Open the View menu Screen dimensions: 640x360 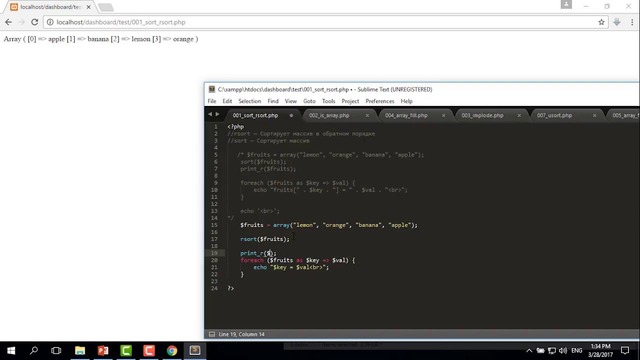tap(291, 101)
